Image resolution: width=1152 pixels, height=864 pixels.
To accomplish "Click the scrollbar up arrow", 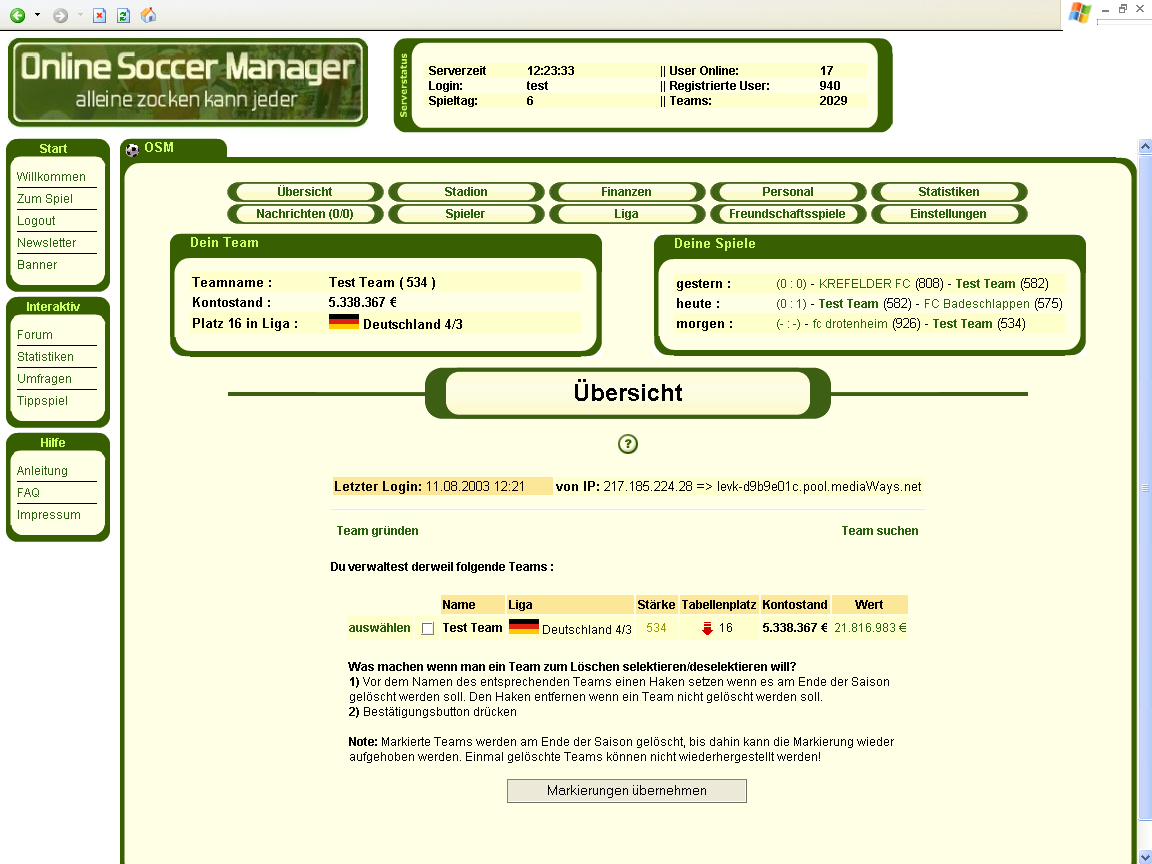I will 1145,147.
